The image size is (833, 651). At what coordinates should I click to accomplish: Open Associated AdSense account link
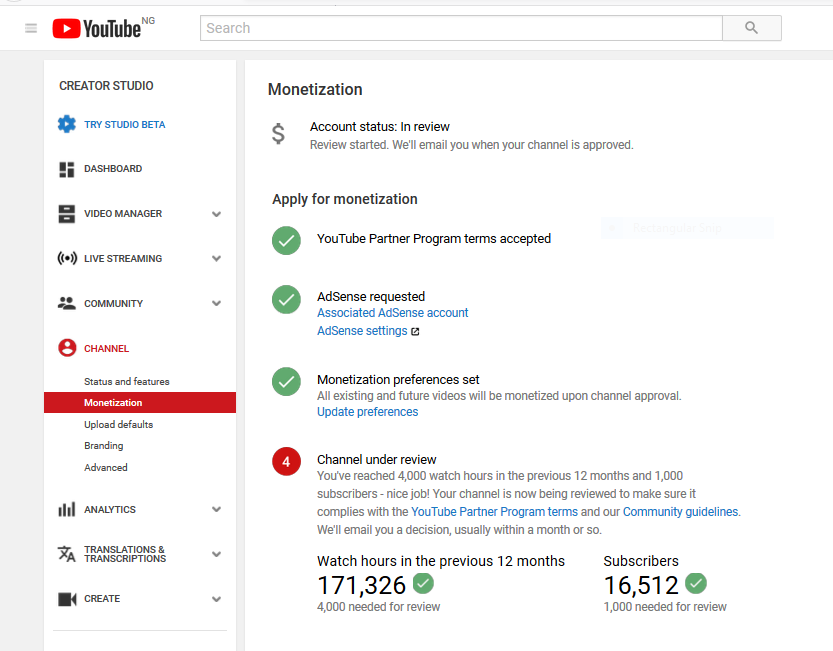(x=393, y=313)
